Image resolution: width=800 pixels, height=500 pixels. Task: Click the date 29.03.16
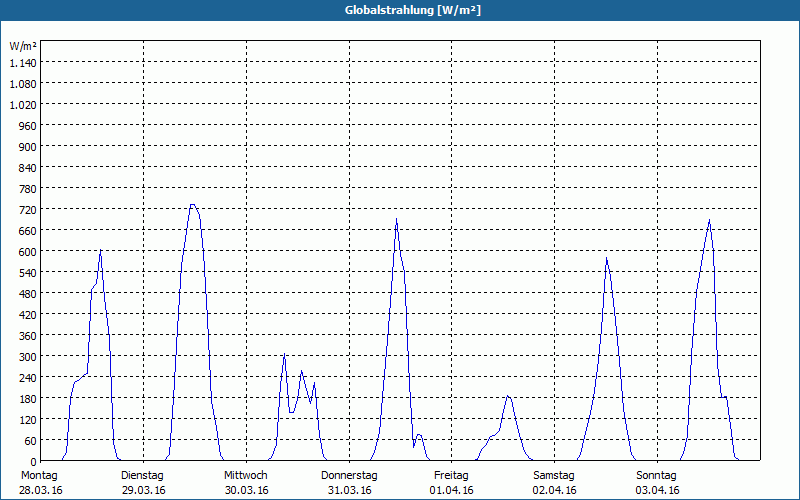[144, 491]
